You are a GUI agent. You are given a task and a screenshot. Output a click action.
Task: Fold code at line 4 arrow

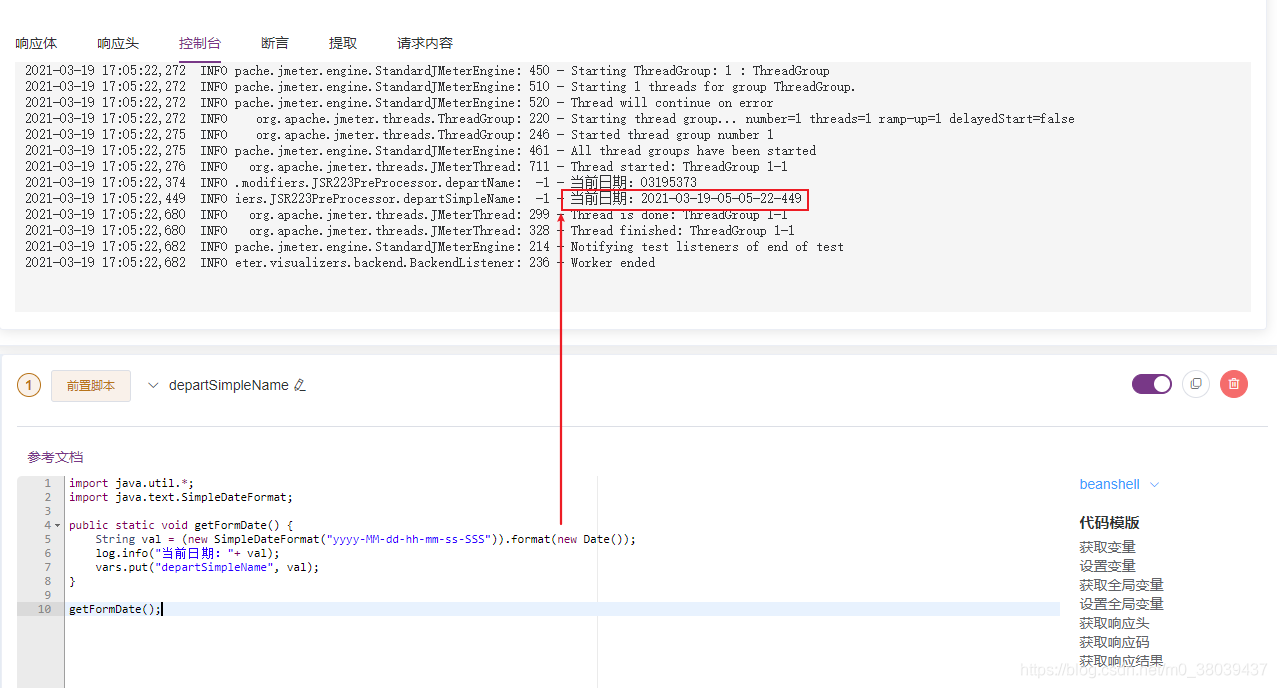57,525
